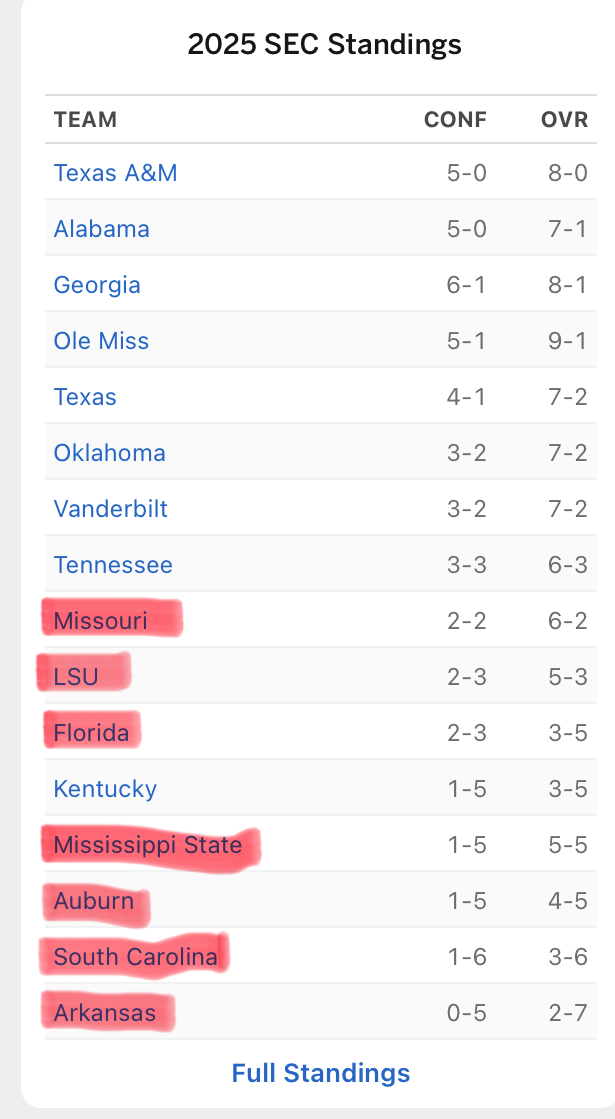This screenshot has width=615, height=1119.
Task: Click the OVR column header
Action: click(x=564, y=120)
